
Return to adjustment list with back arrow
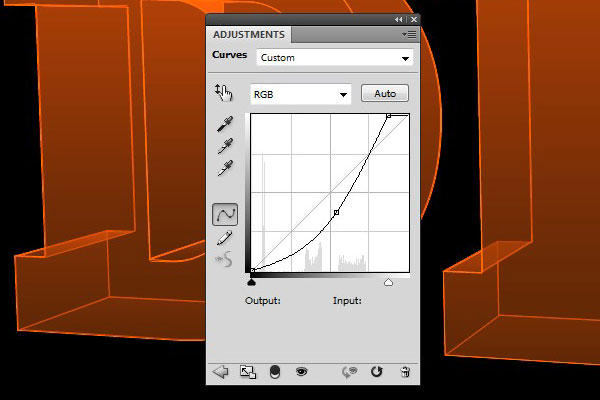[221, 372]
